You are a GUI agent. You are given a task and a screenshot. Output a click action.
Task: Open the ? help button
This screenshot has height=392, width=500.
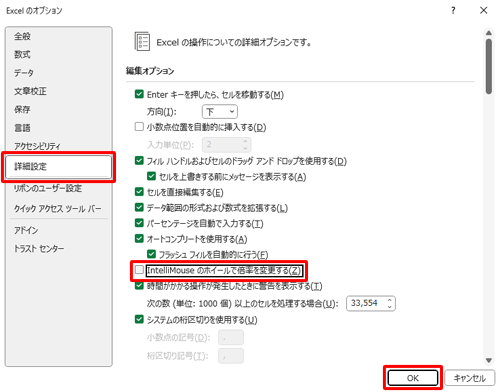coord(453,11)
